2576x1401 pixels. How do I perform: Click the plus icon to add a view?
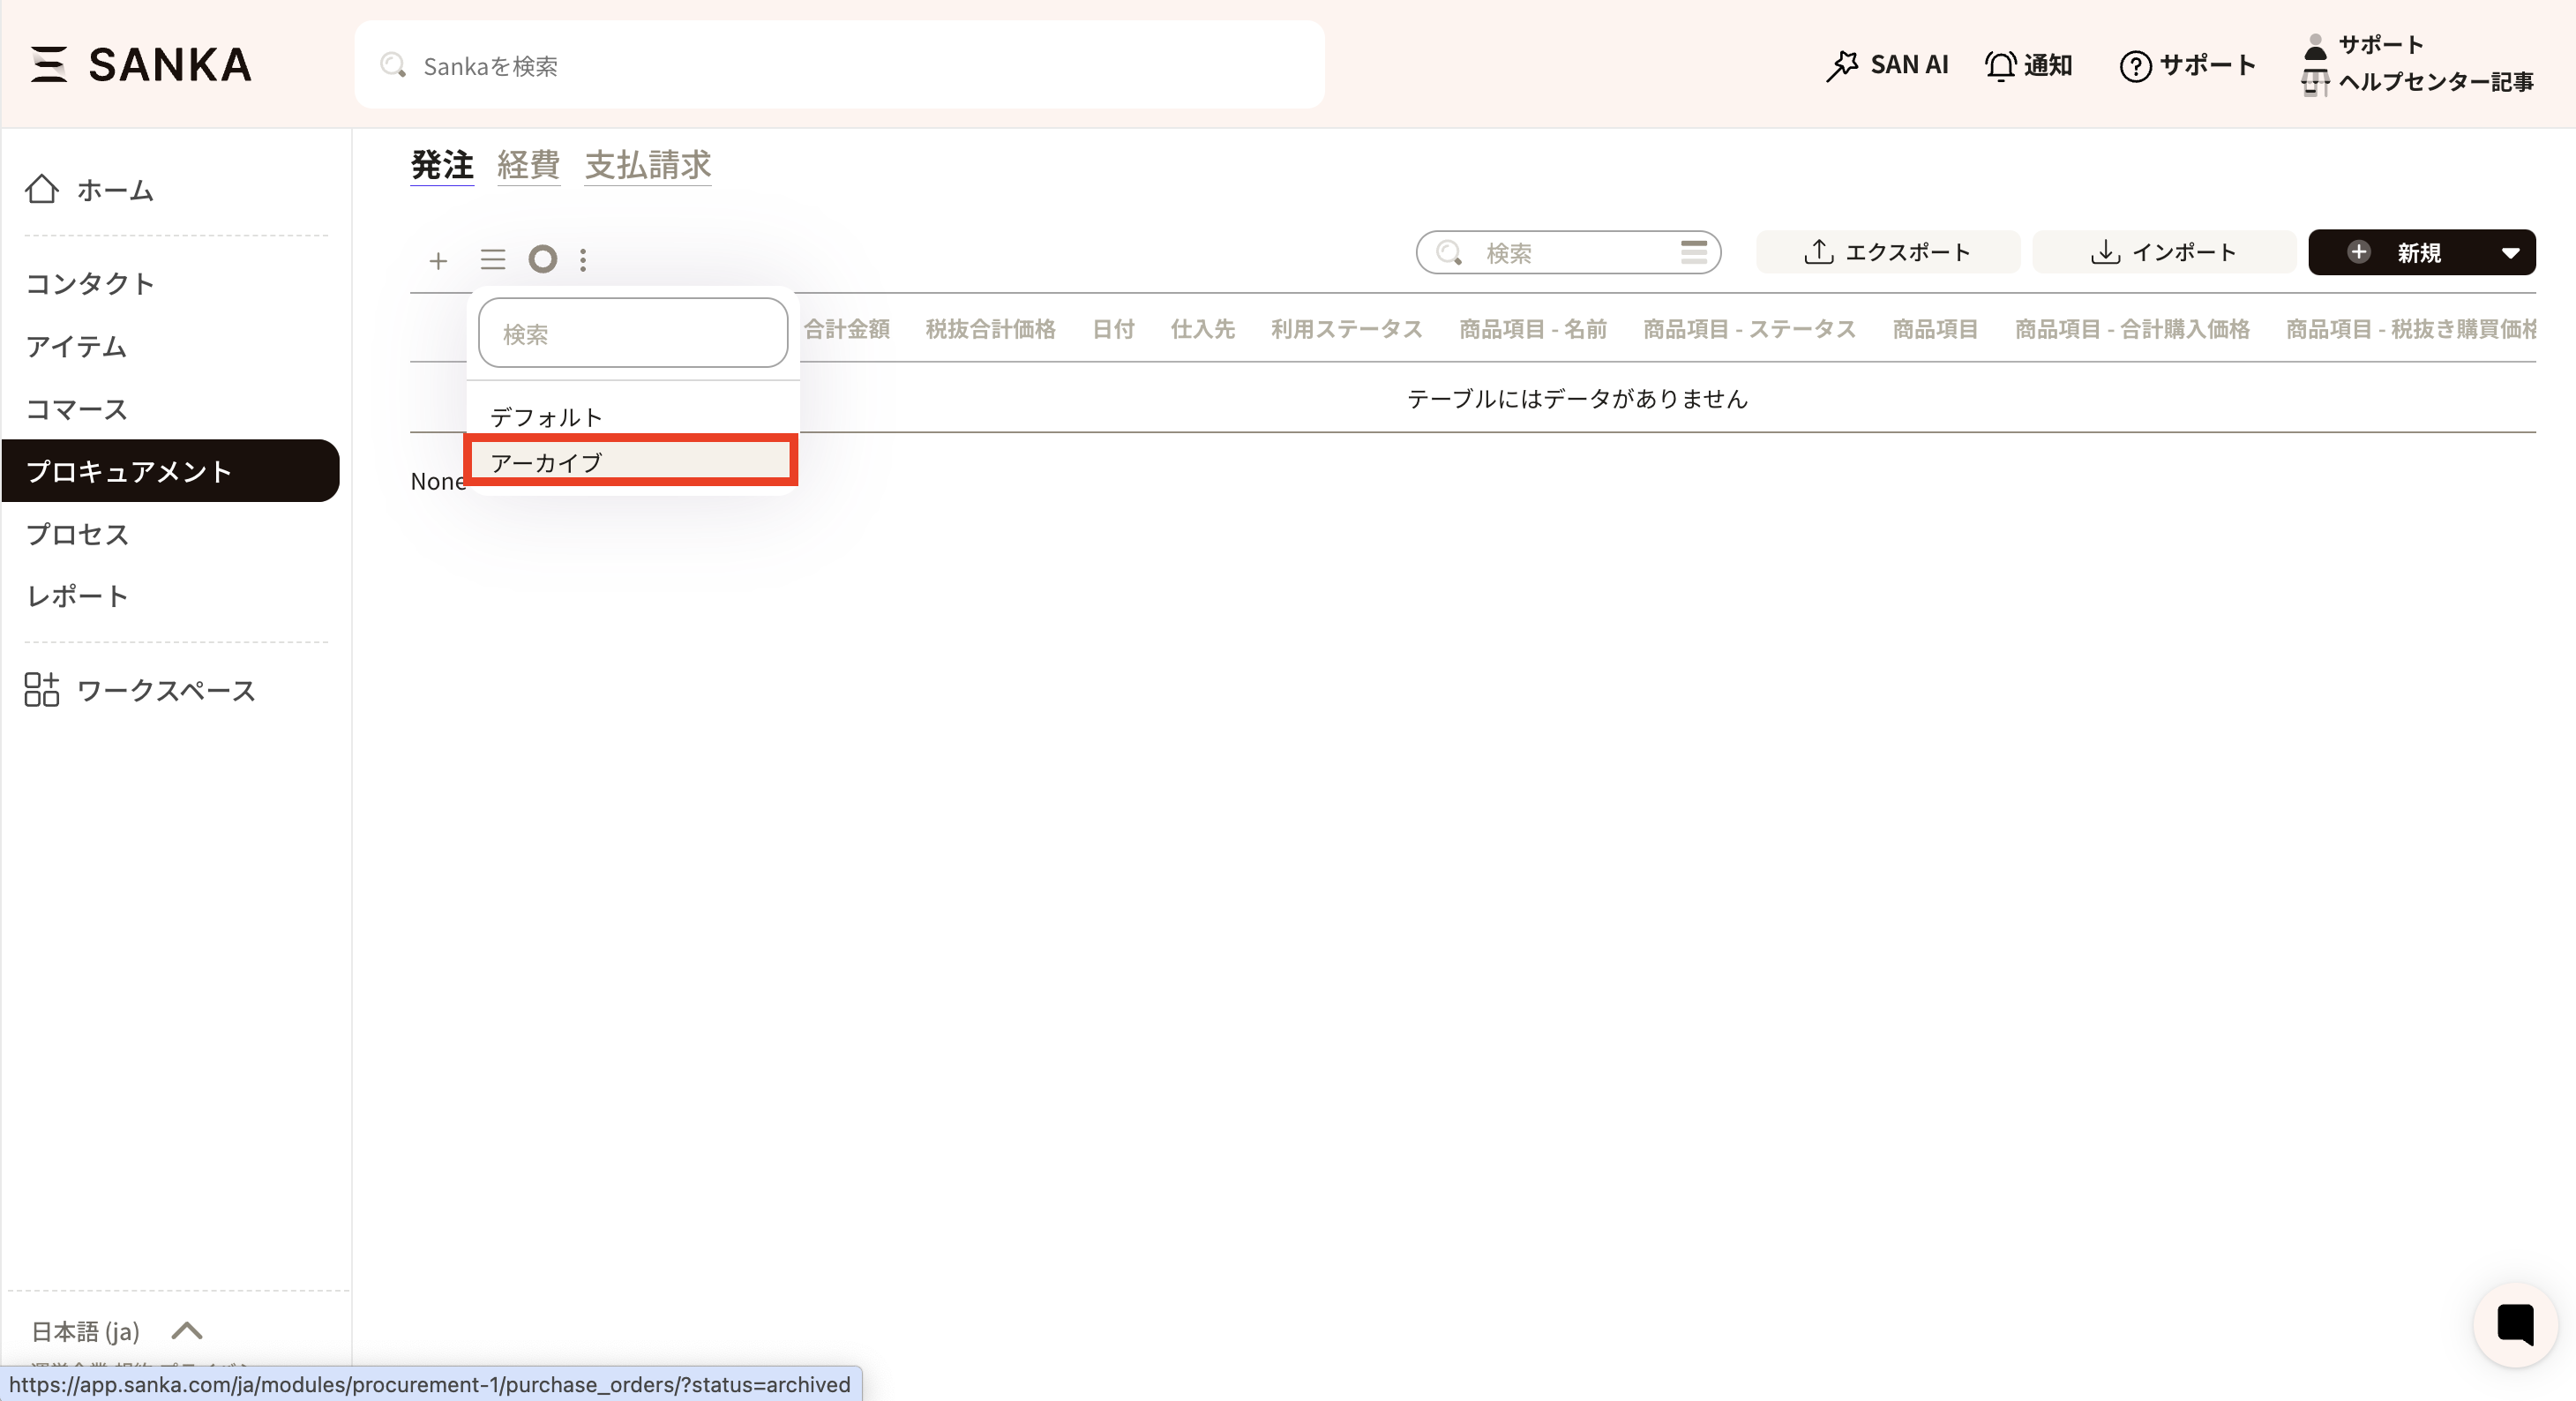coord(438,261)
